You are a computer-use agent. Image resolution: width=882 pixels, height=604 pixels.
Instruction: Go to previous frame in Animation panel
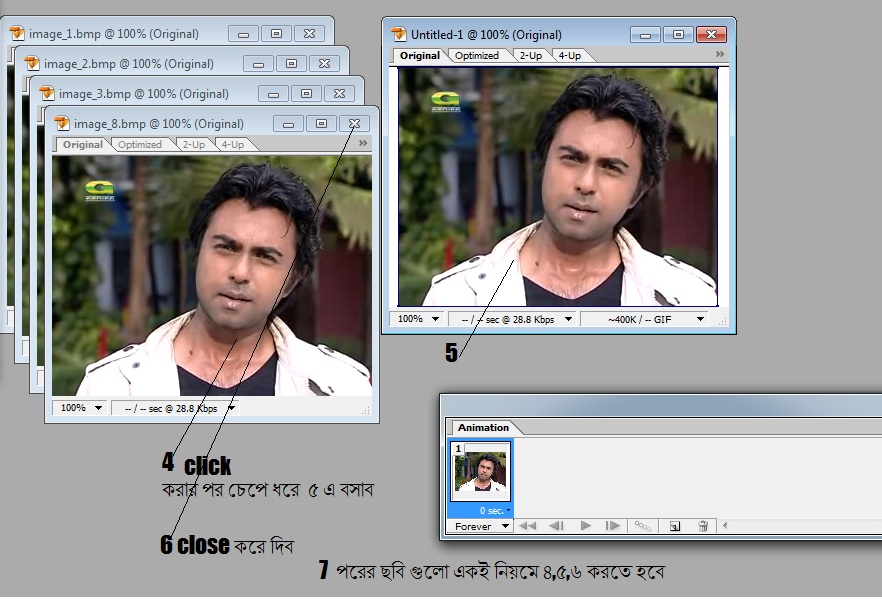[556, 526]
